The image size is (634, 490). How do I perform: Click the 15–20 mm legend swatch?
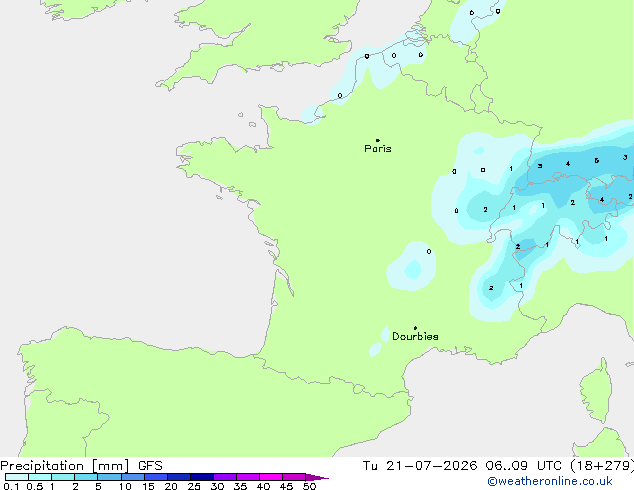(x=156, y=477)
